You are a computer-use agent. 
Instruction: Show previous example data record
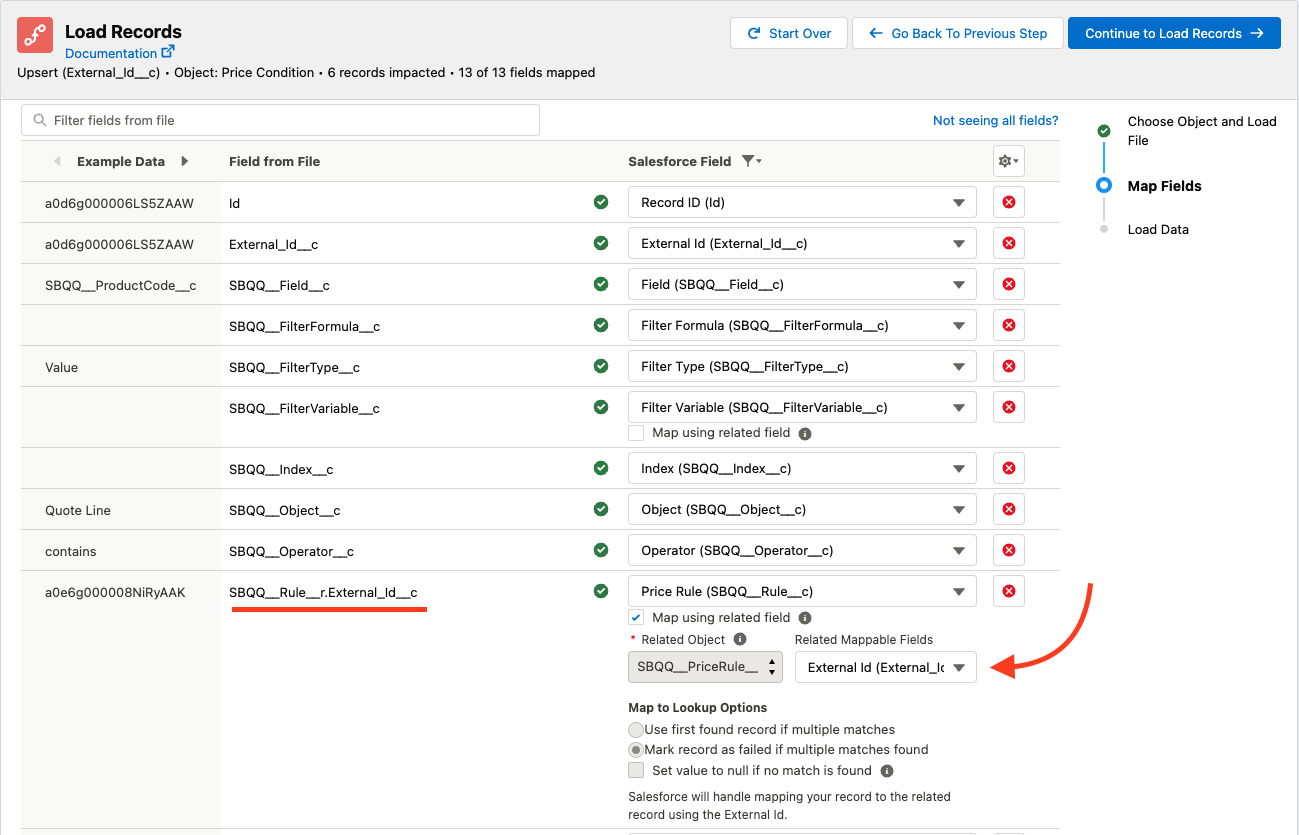[x=57, y=161]
